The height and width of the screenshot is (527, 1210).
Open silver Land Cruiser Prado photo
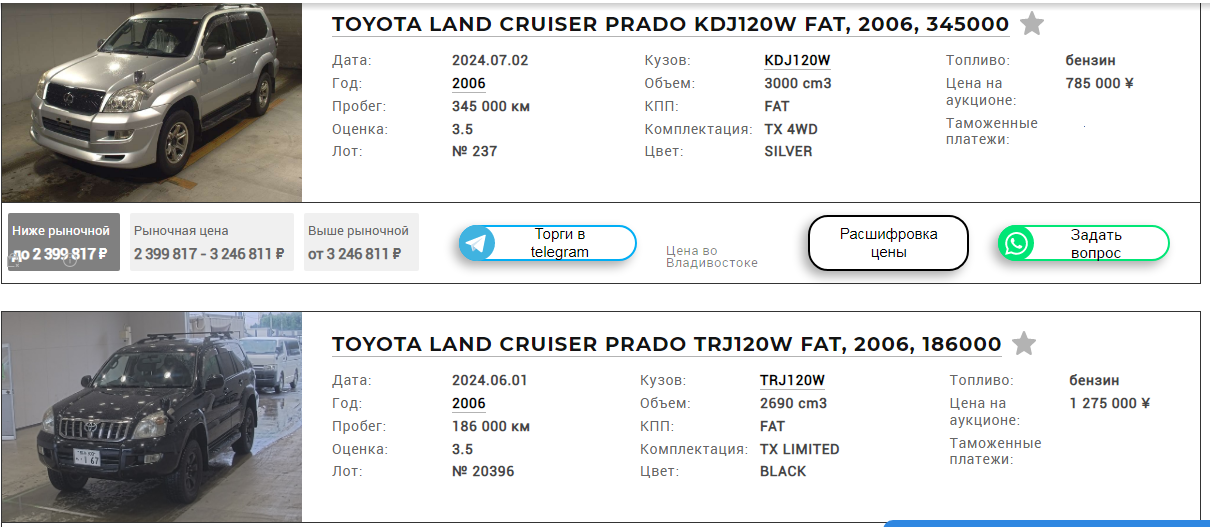pos(151,103)
